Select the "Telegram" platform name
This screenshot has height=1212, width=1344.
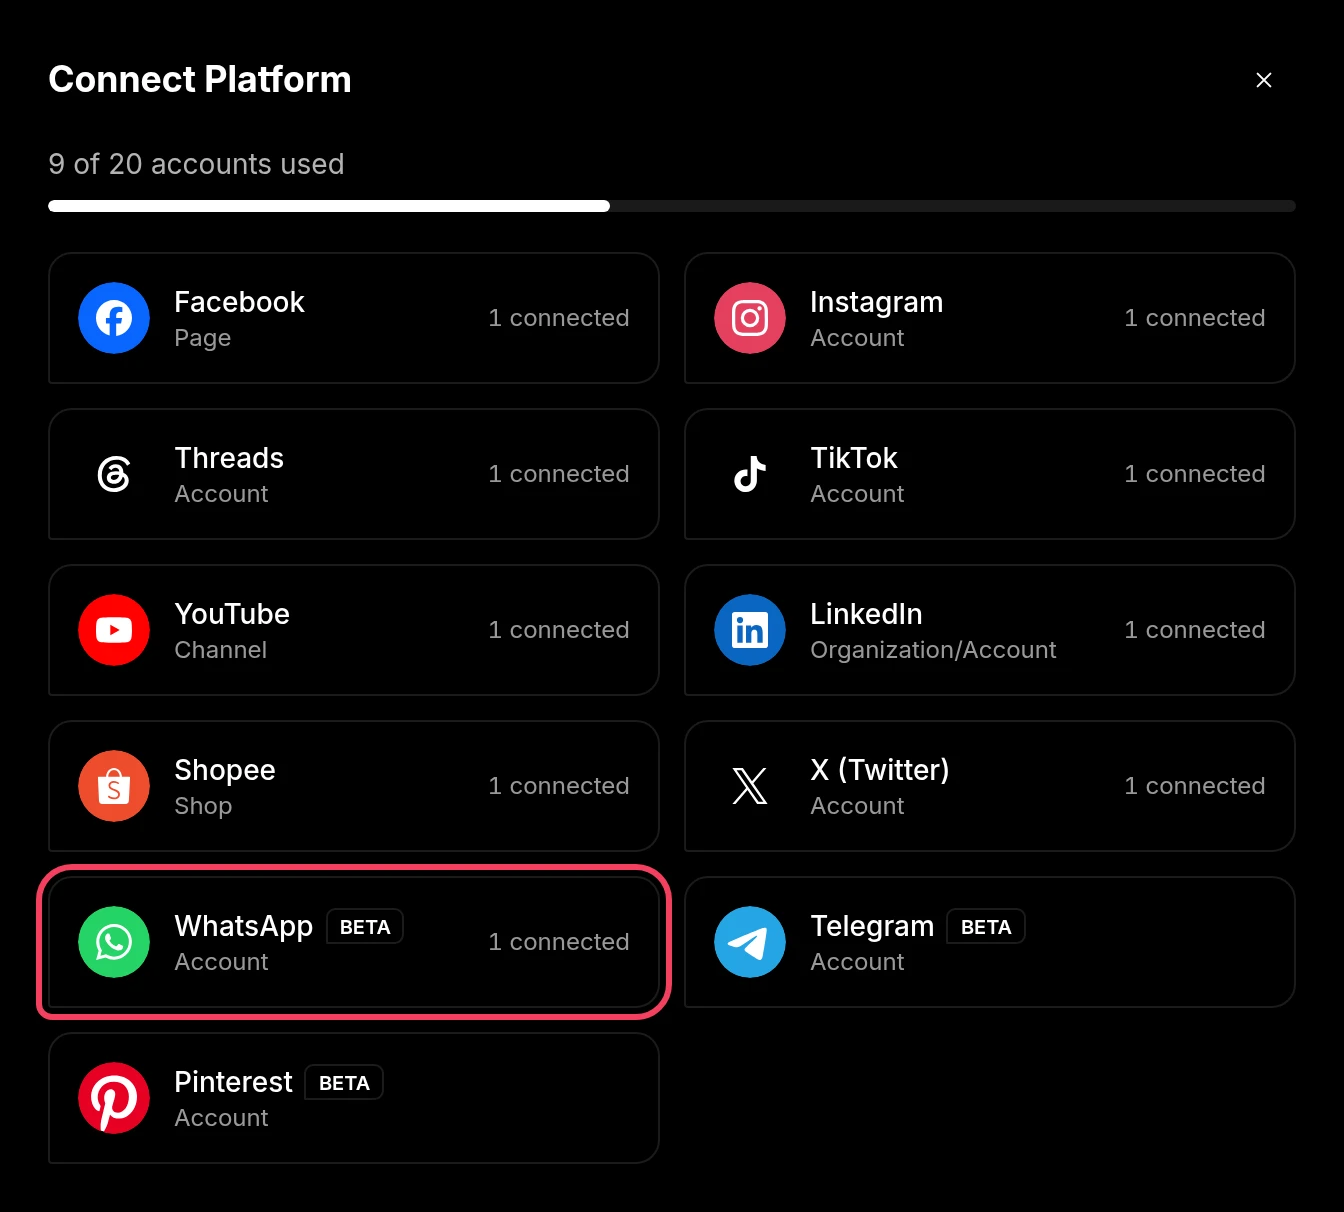point(872,926)
